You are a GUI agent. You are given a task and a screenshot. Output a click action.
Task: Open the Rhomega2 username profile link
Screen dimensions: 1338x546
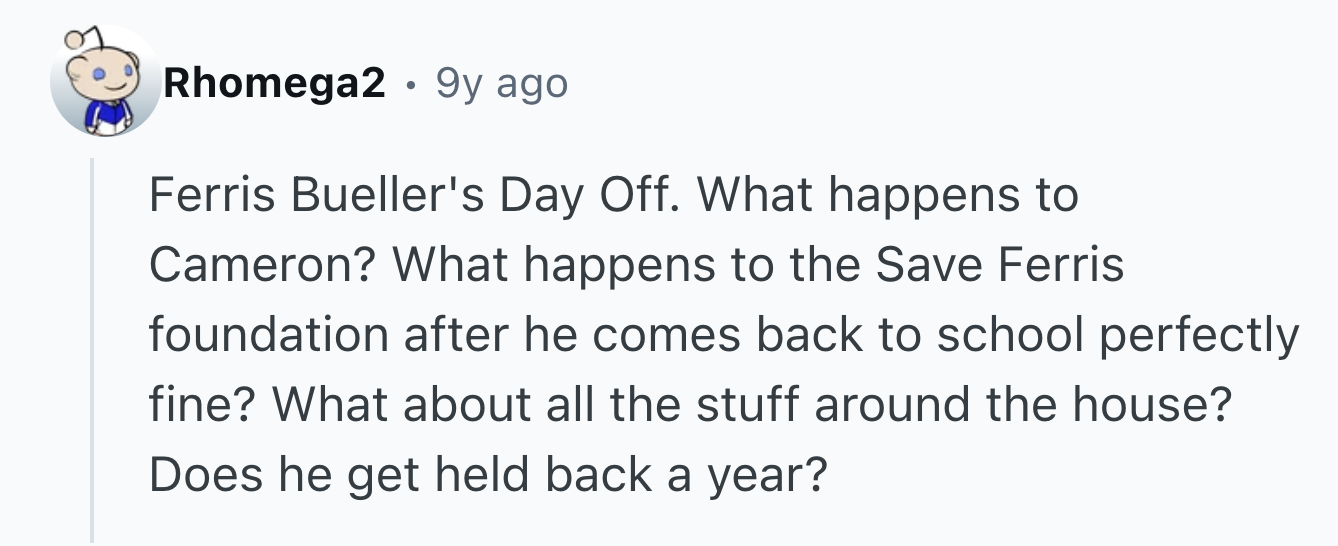(x=275, y=84)
